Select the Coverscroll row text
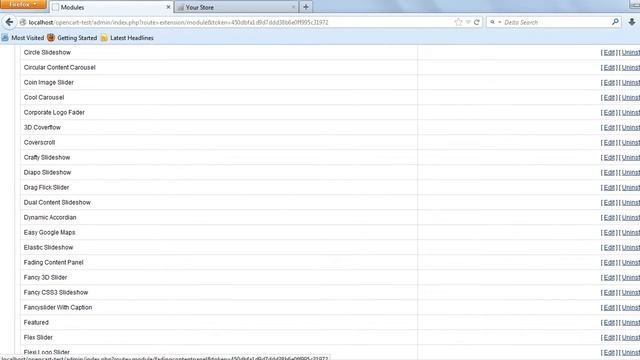 (x=39, y=142)
